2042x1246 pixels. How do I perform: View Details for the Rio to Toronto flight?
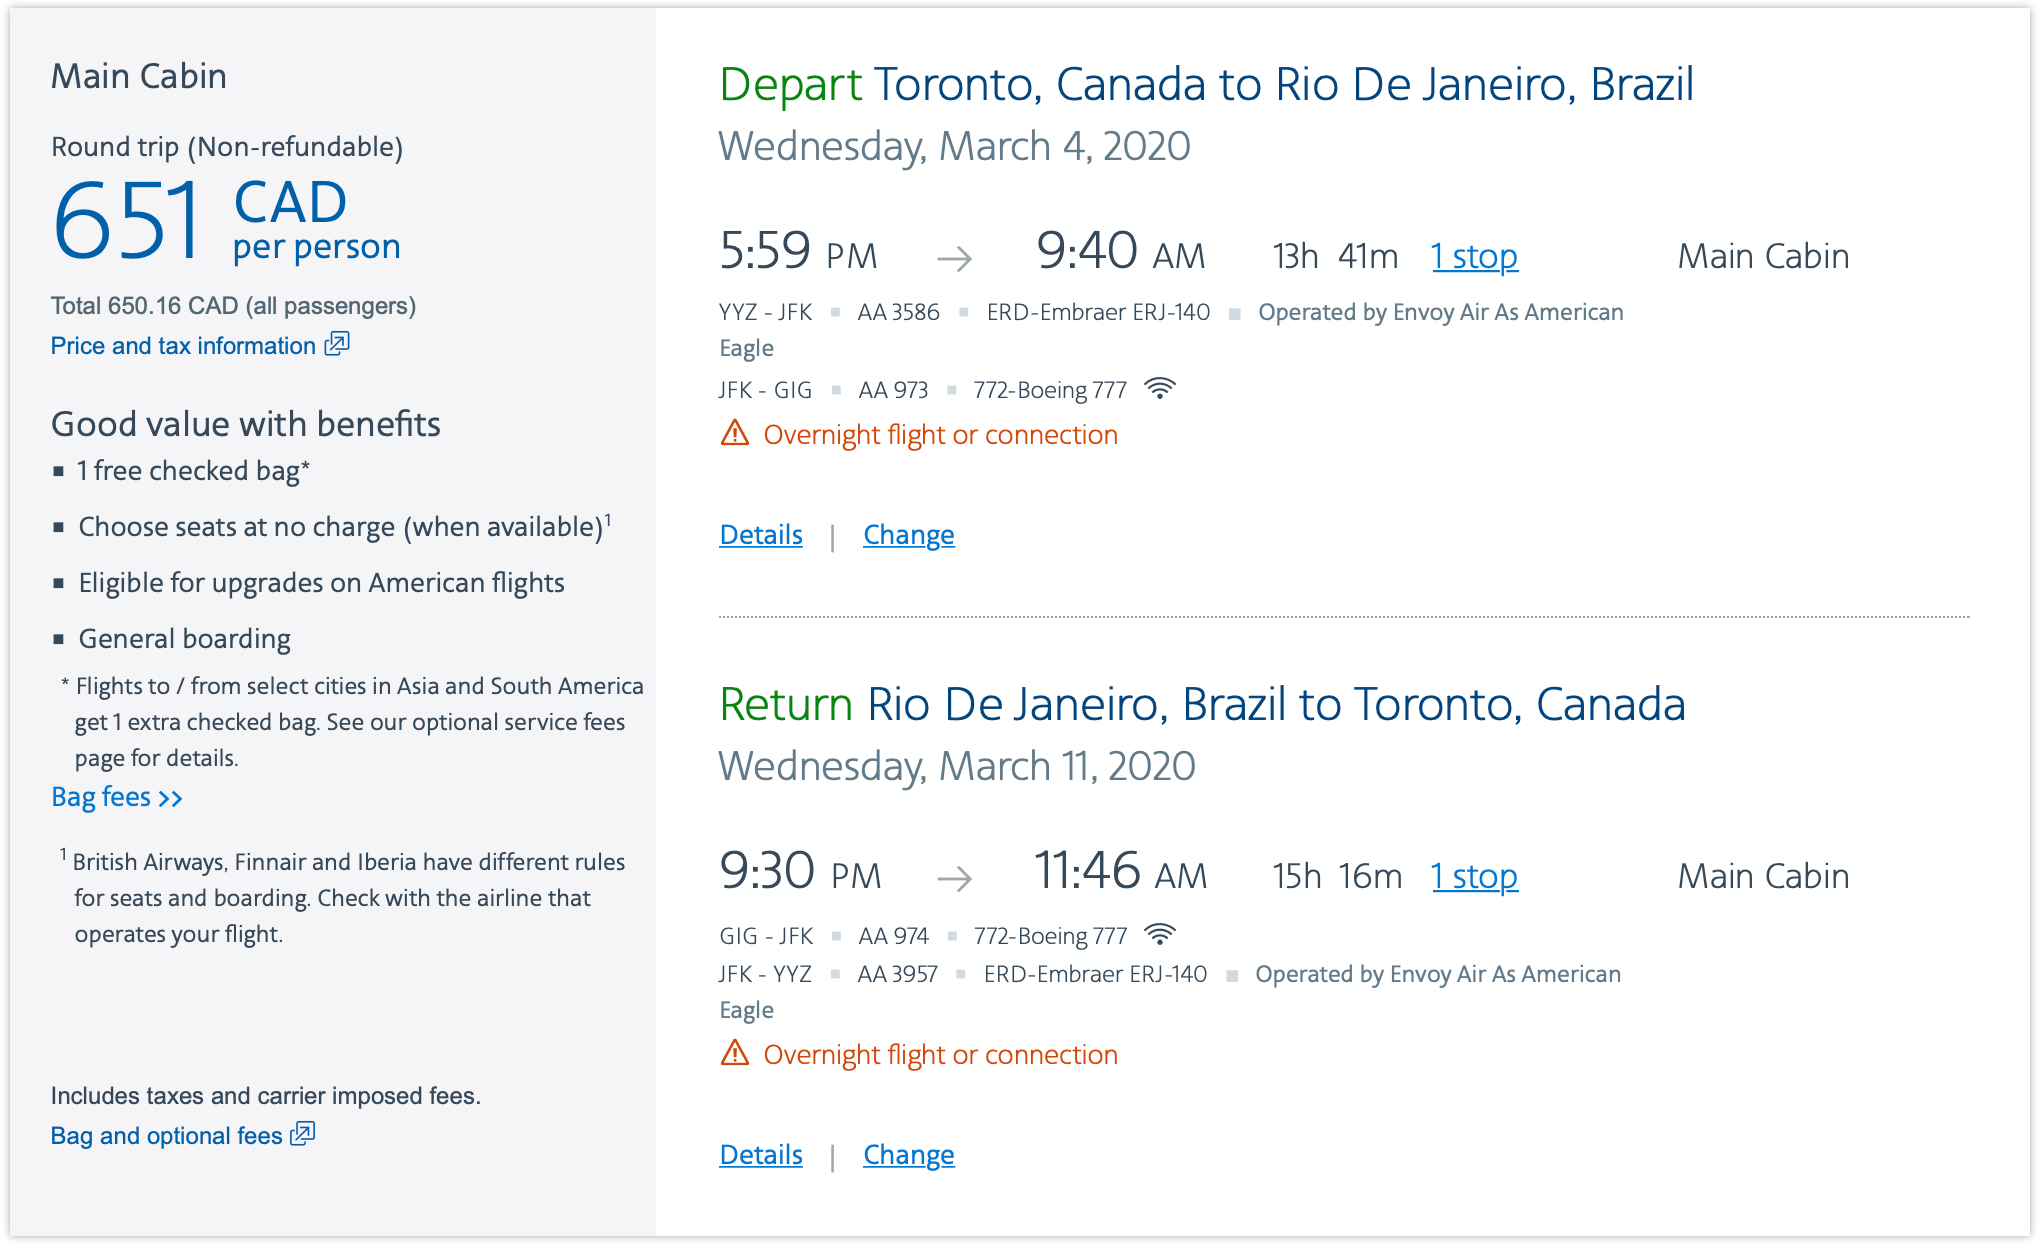761,1155
